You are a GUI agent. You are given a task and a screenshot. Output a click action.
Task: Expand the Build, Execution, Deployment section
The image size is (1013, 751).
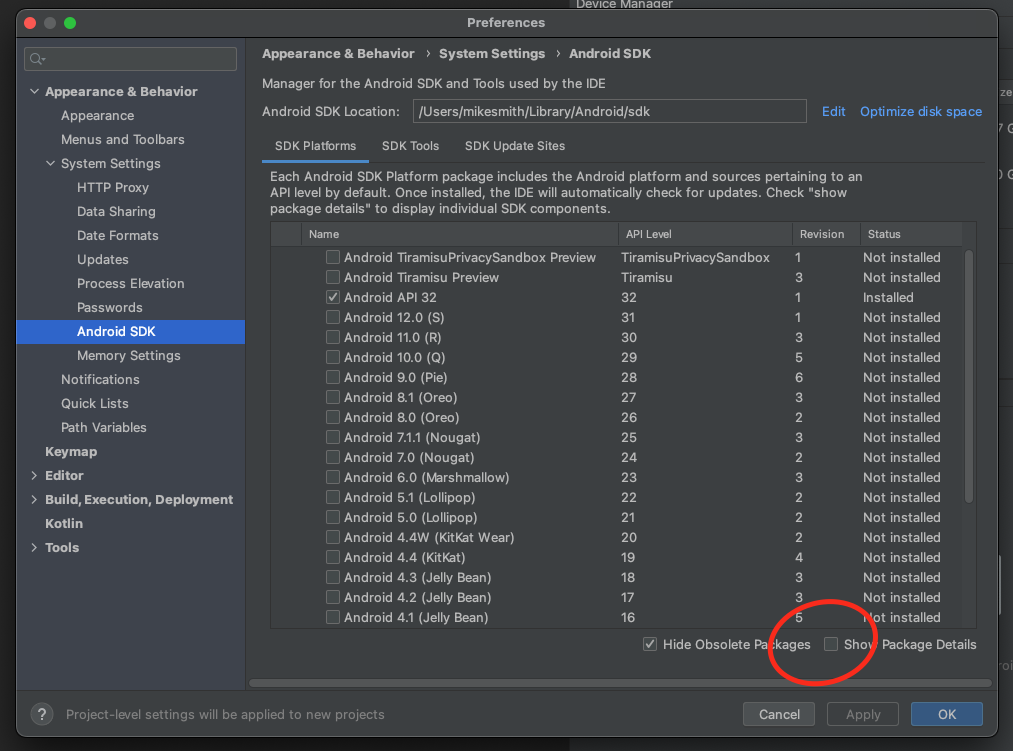(x=34, y=500)
